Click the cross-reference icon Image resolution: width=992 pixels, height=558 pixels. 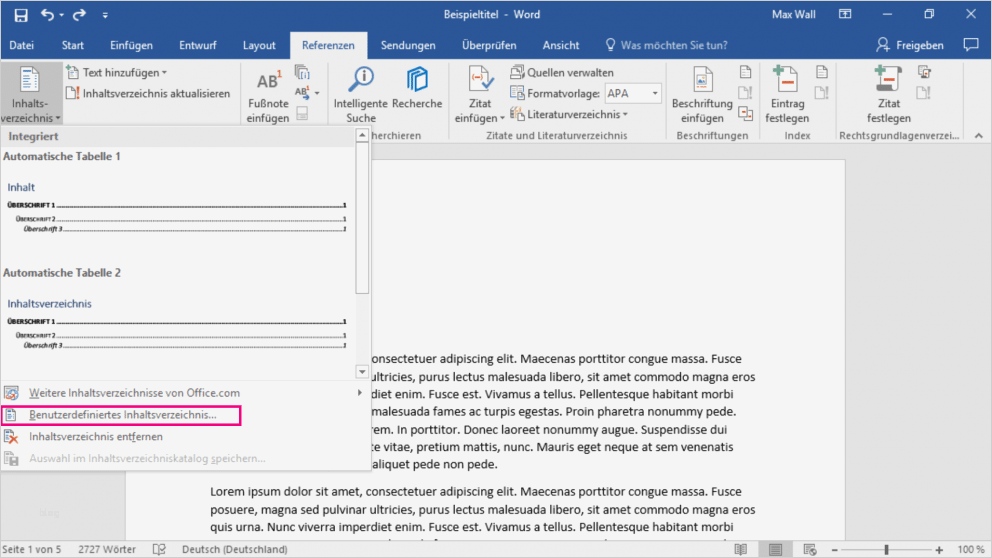point(745,114)
